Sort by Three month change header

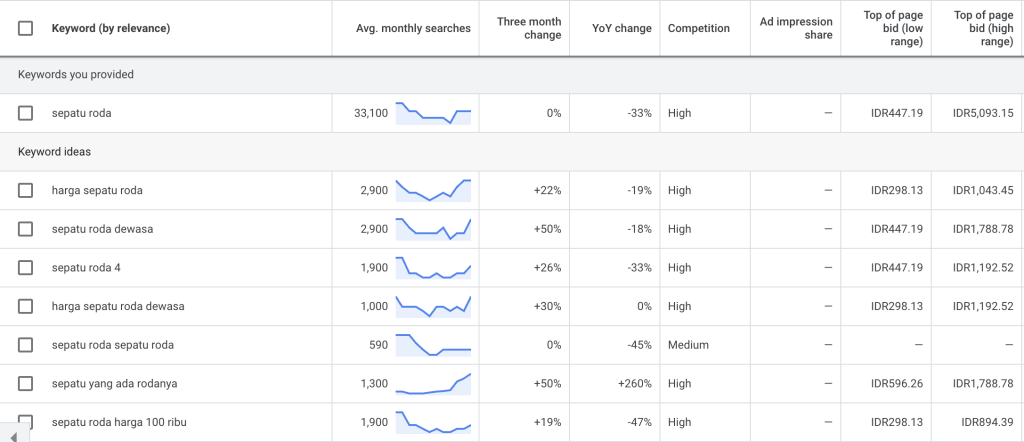tap(529, 28)
